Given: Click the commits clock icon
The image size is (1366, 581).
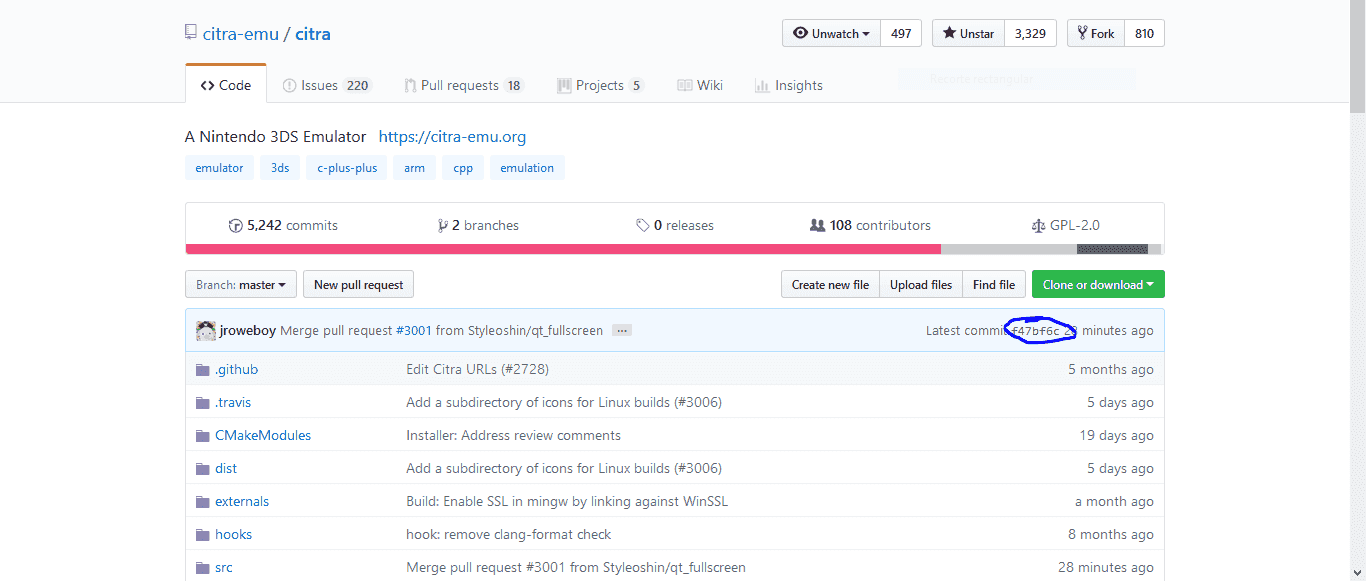Looking at the screenshot, I should (x=236, y=226).
